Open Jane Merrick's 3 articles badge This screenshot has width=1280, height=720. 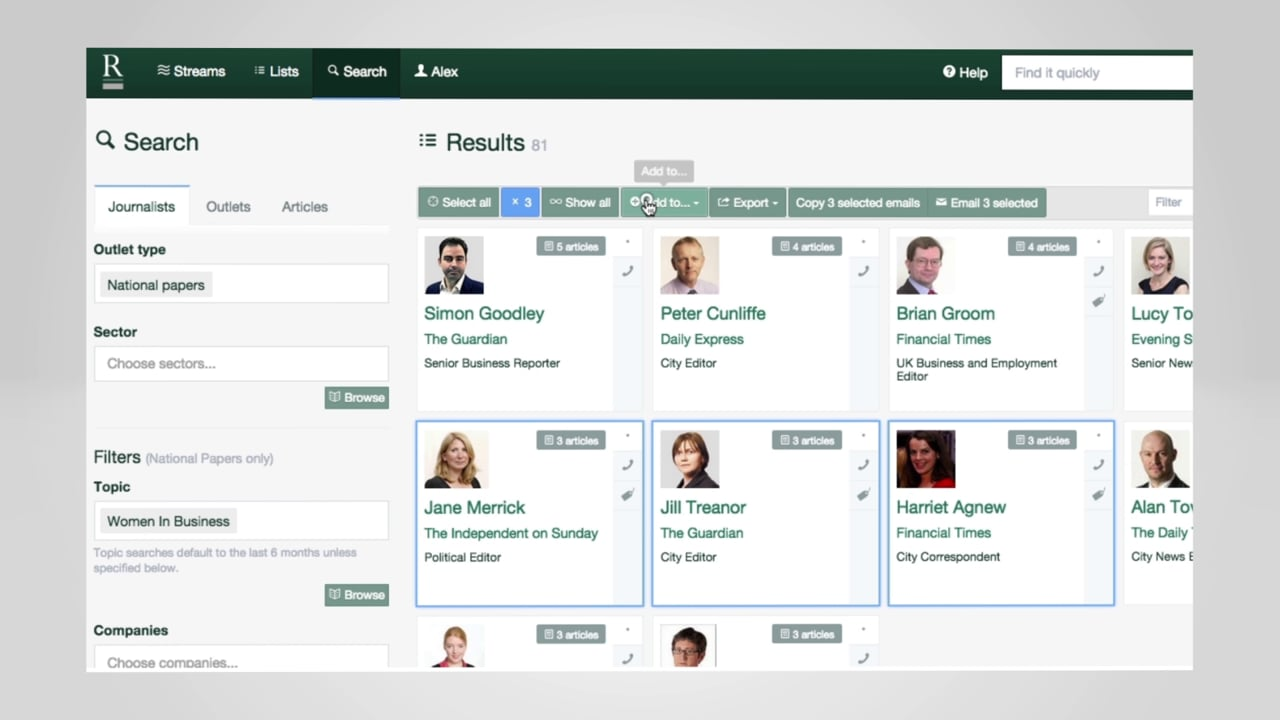coord(570,440)
